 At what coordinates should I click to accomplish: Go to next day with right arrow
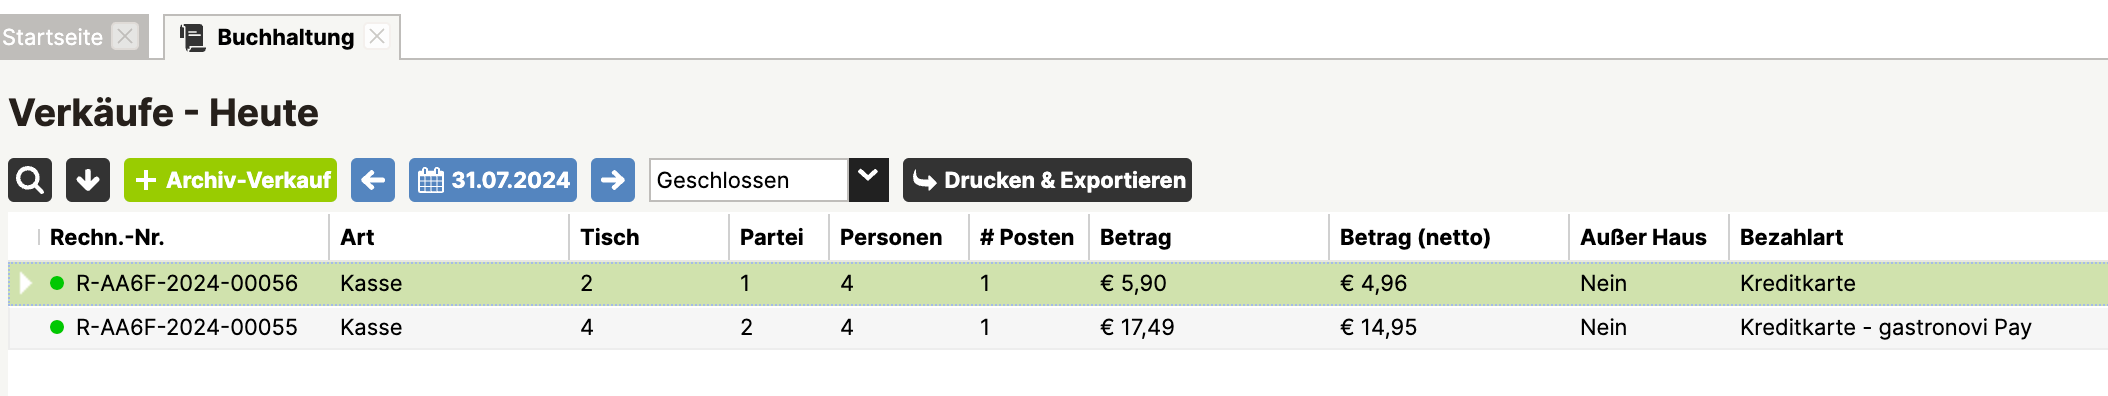[613, 180]
